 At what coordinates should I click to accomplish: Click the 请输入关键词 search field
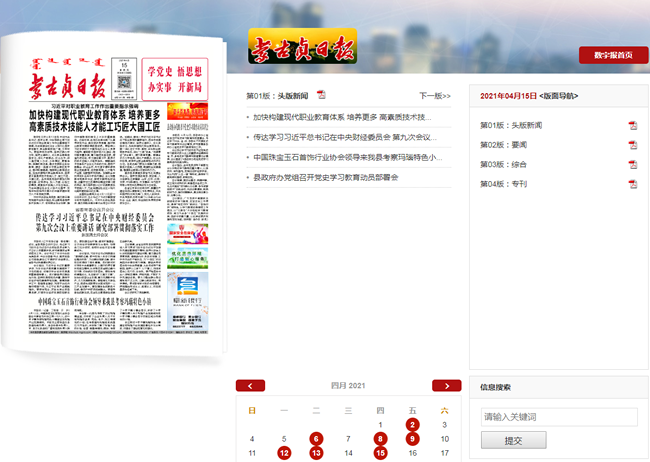tap(559, 417)
